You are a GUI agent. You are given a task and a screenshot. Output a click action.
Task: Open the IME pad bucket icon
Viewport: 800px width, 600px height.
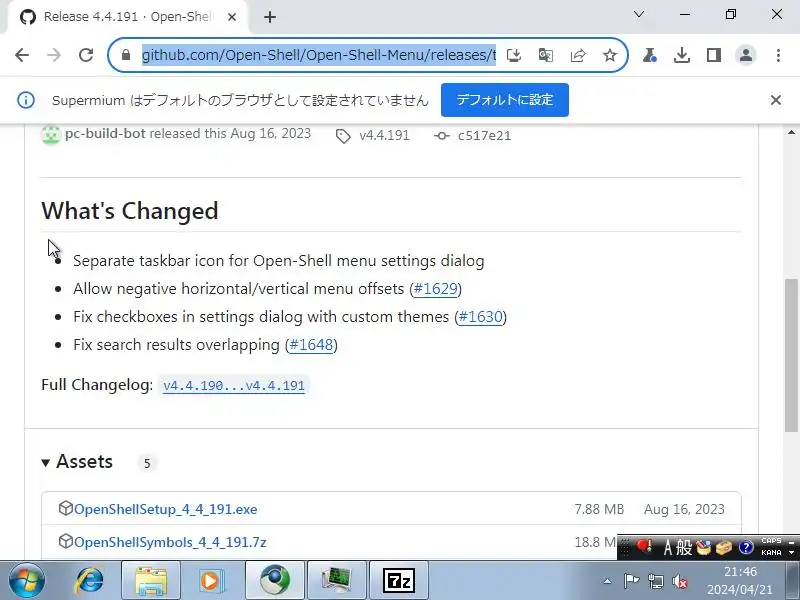click(x=704, y=548)
